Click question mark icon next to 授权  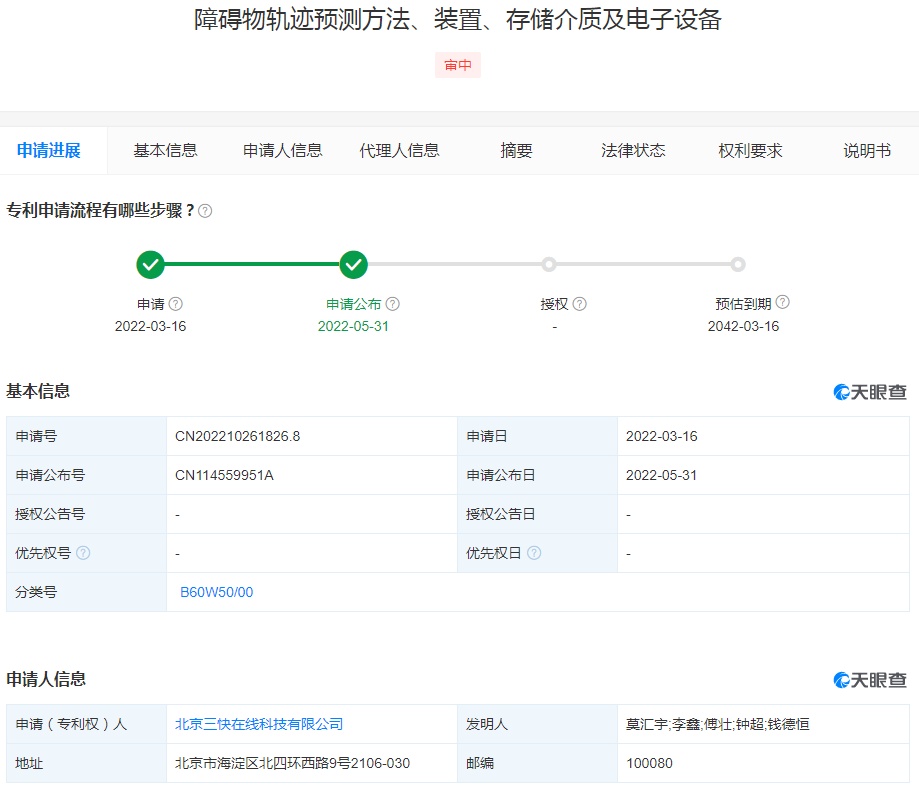click(579, 304)
